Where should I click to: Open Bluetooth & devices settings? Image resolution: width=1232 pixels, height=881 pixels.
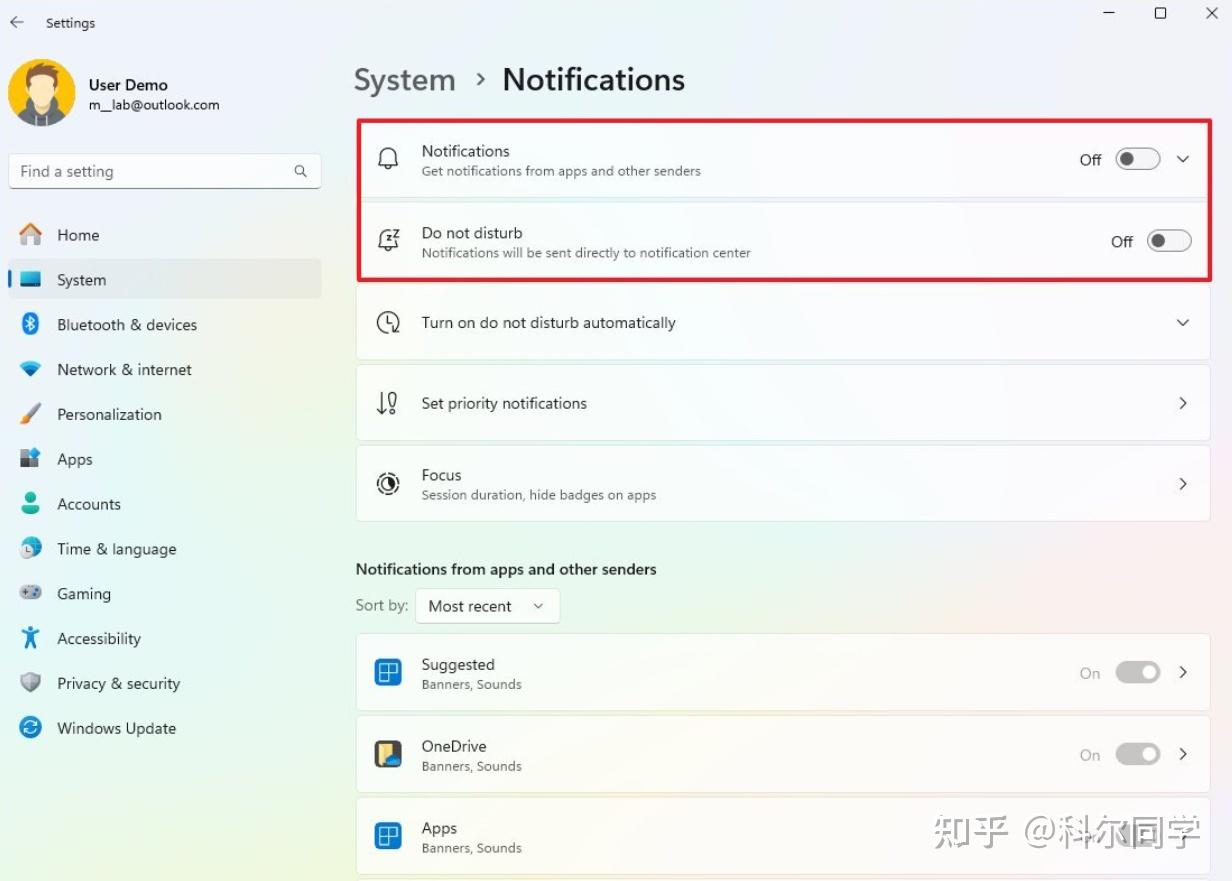click(127, 324)
